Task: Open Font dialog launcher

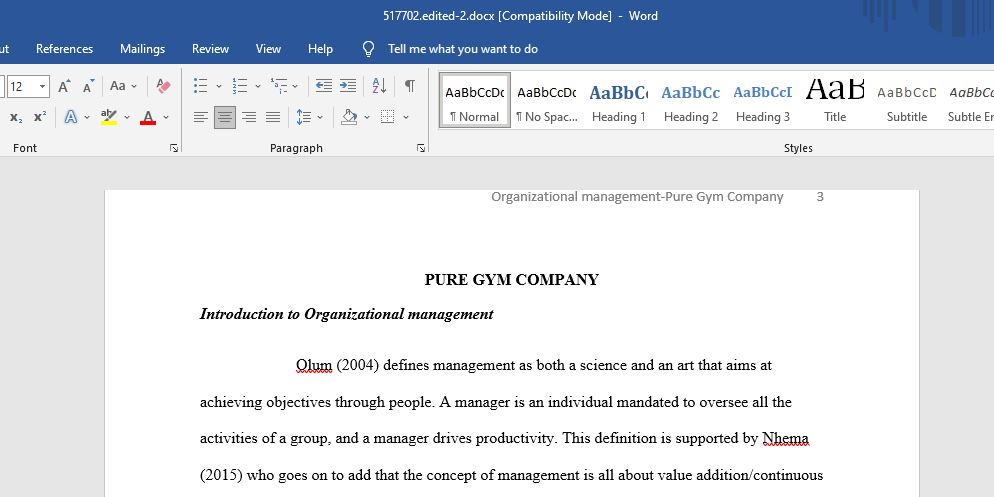Action: point(174,148)
